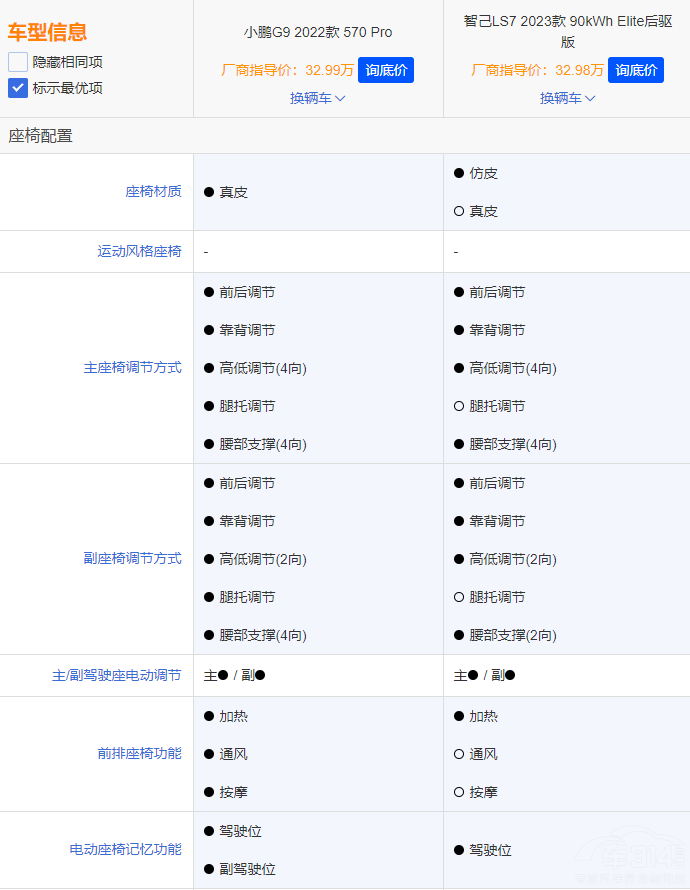Open the 小鹏G9 2022款 570 Pro title

(x=318, y=32)
